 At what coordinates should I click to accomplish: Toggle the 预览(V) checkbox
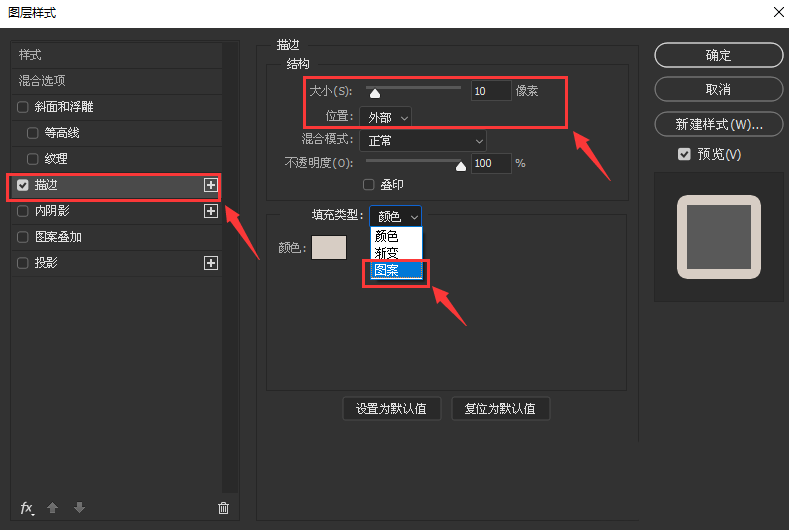coord(684,154)
